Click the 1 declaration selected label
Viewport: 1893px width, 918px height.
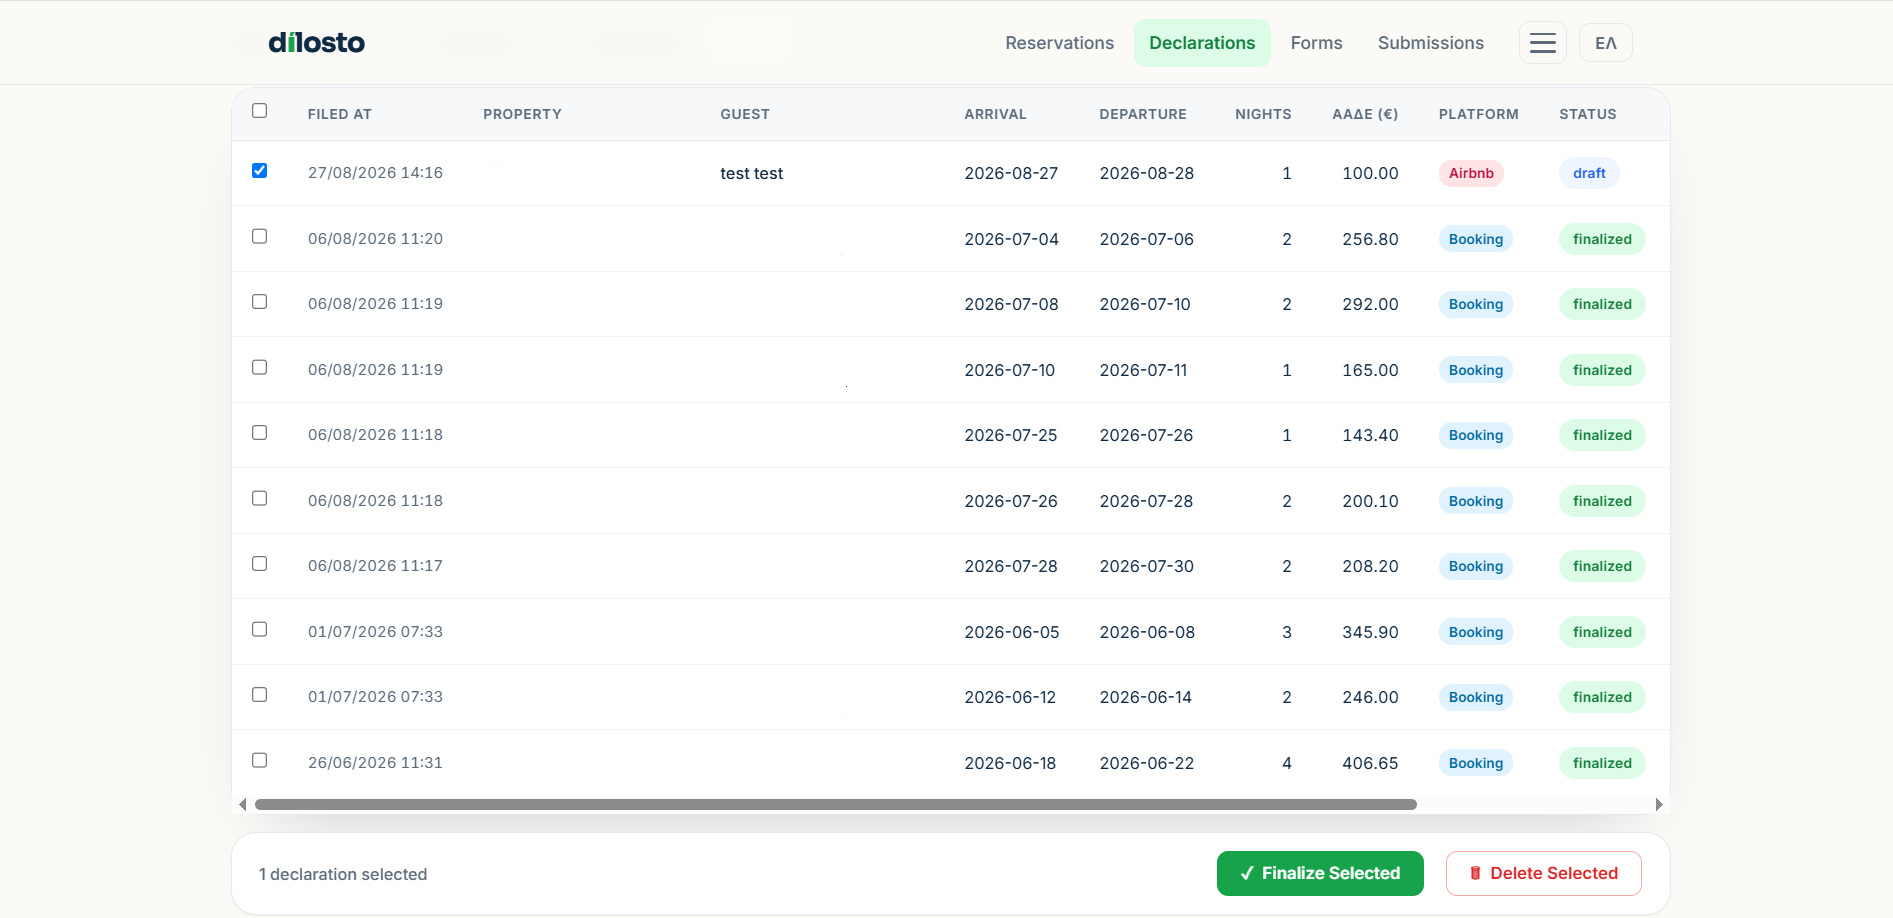(343, 874)
